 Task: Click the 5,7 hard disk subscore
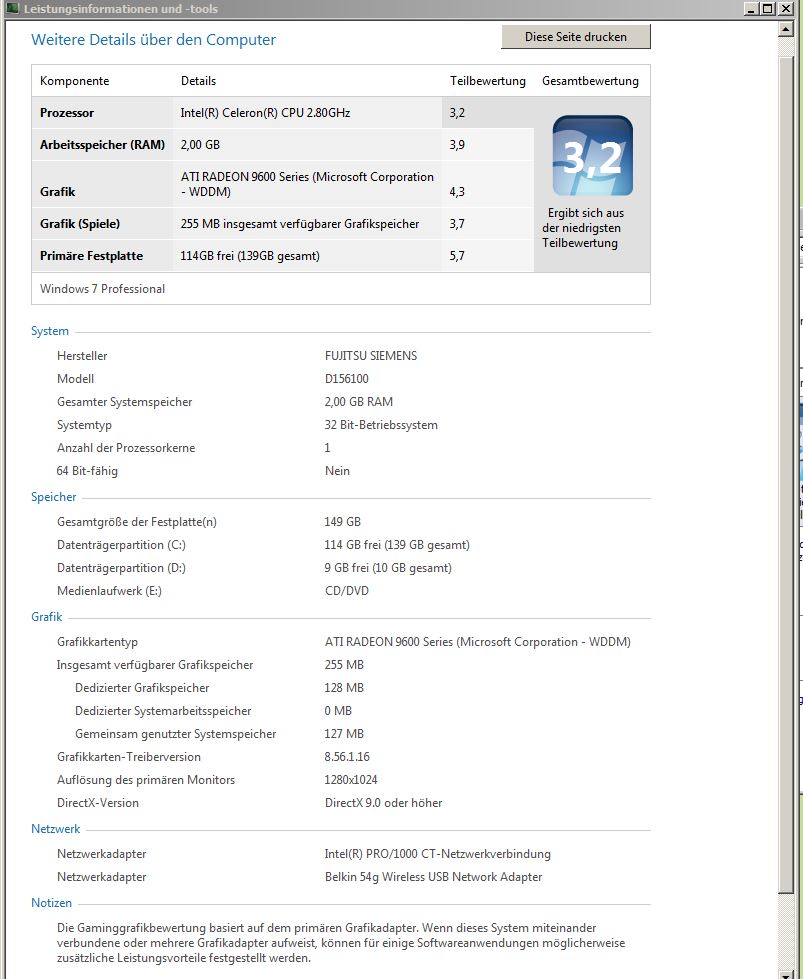(x=457, y=256)
